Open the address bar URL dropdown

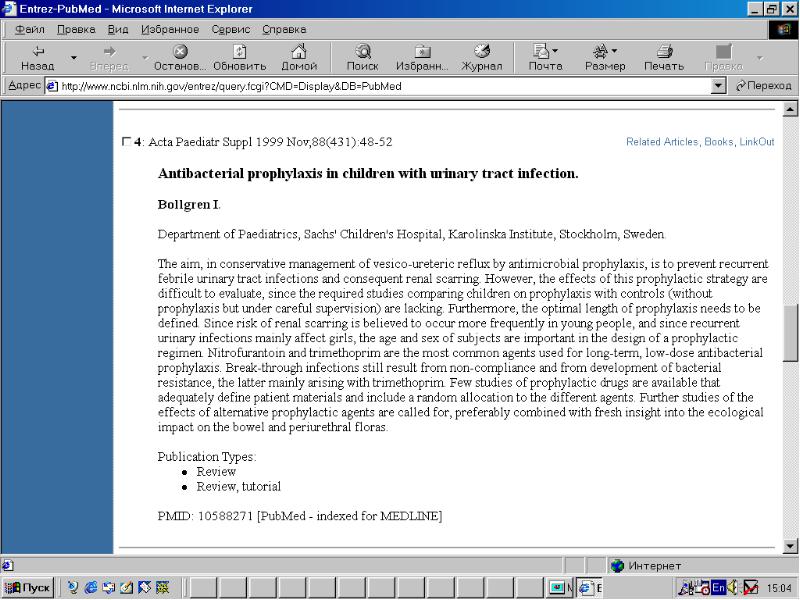pyautogui.click(x=718, y=86)
